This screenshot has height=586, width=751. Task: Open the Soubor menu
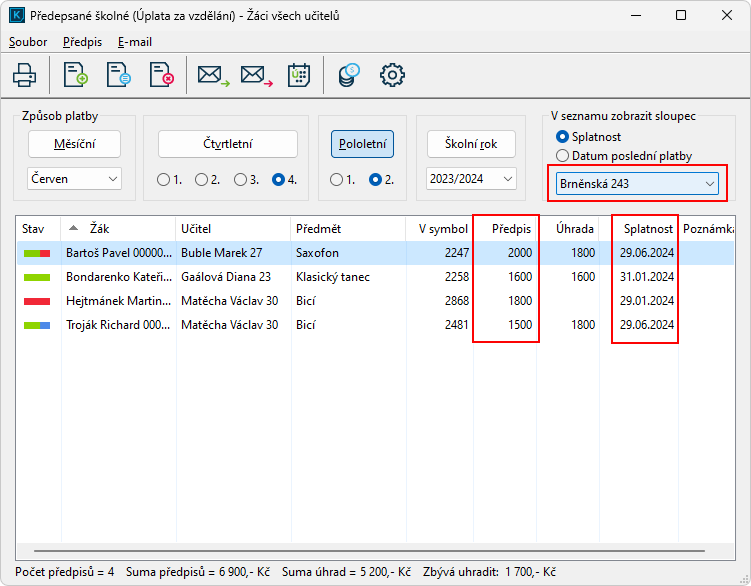(x=27, y=42)
